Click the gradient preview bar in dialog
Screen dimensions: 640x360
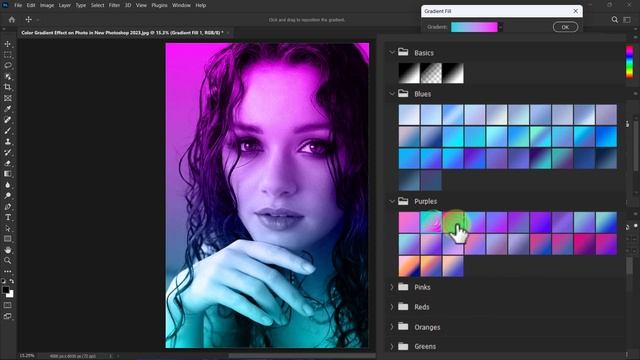click(x=474, y=27)
